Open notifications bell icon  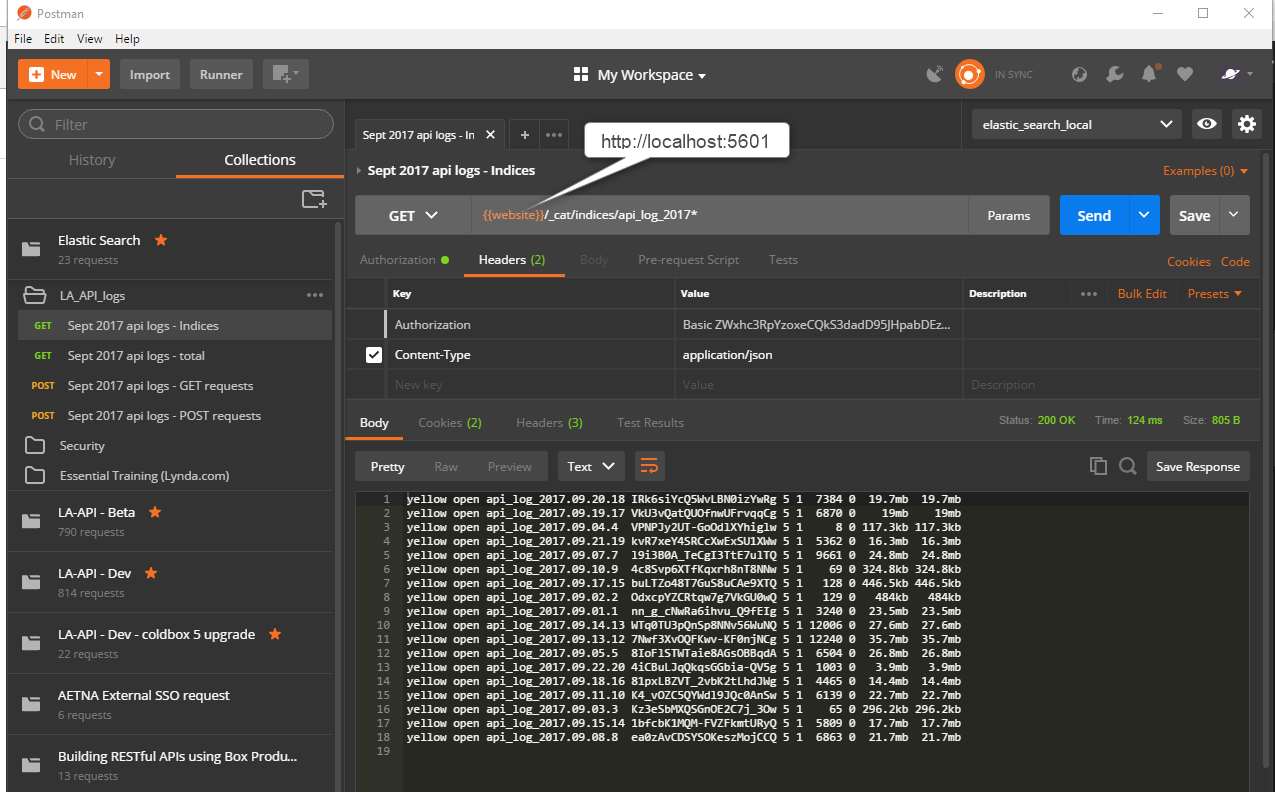[1150, 74]
